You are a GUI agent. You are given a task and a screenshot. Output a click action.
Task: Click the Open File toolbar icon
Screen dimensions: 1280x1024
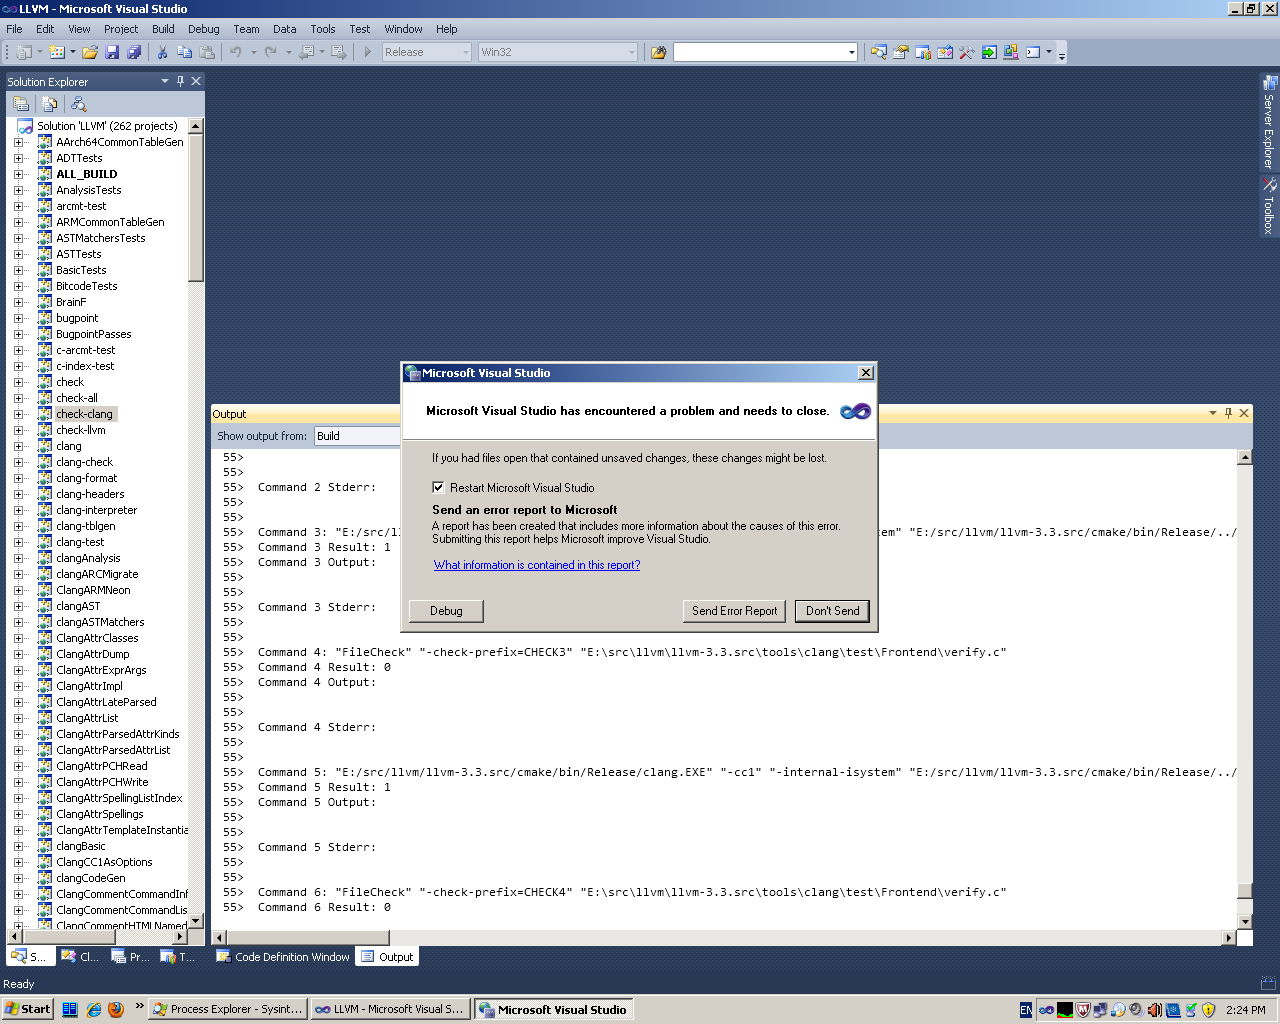tap(90, 52)
